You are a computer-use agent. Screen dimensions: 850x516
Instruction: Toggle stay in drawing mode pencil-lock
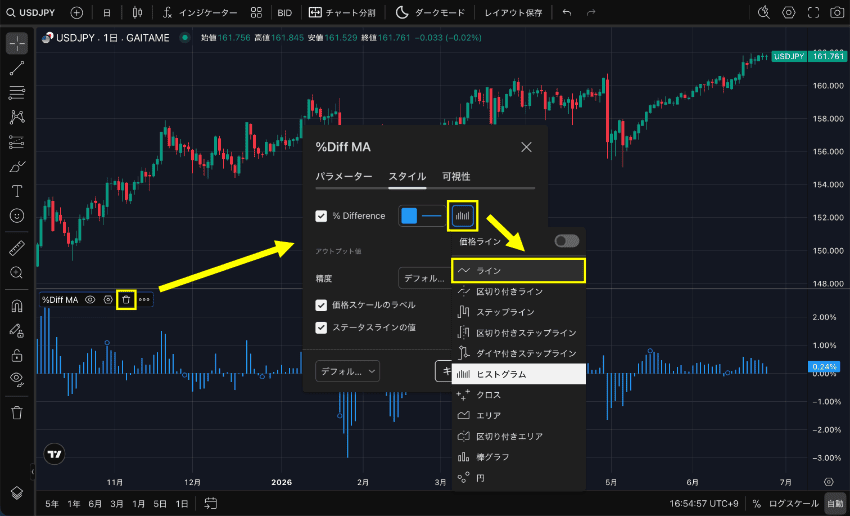pyautogui.click(x=17, y=331)
